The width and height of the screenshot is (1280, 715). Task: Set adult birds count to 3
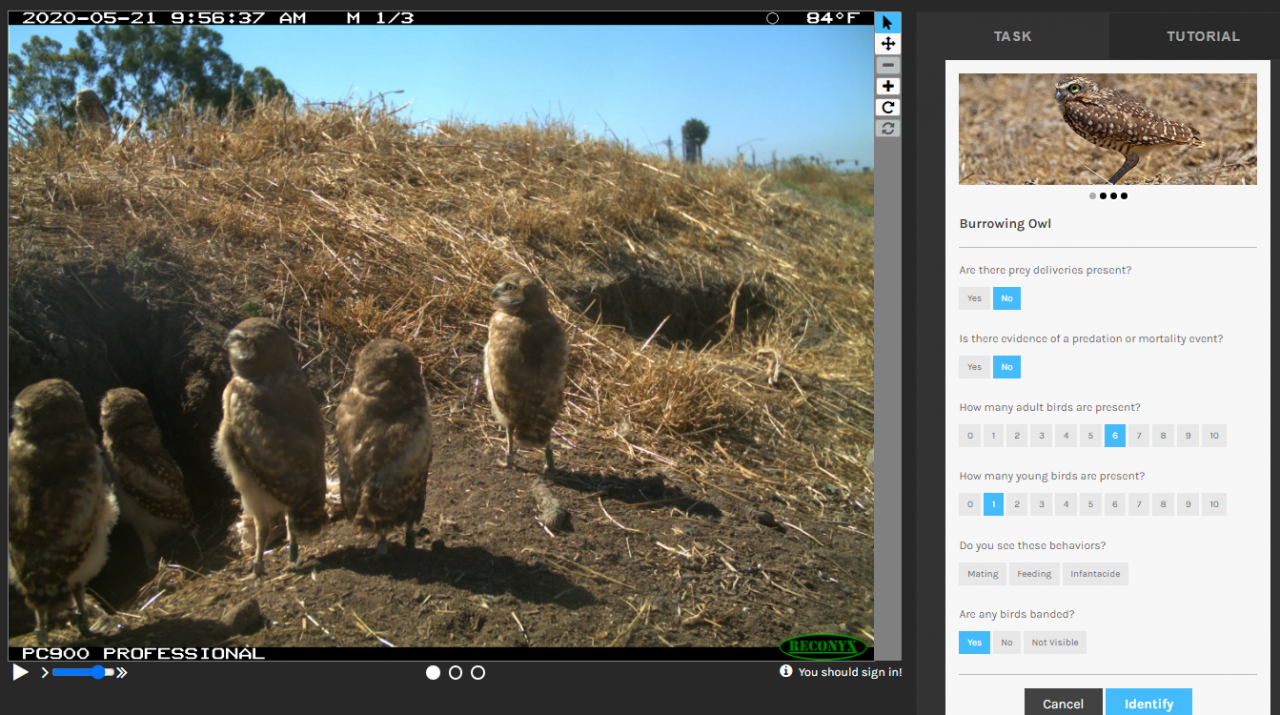point(1042,435)
